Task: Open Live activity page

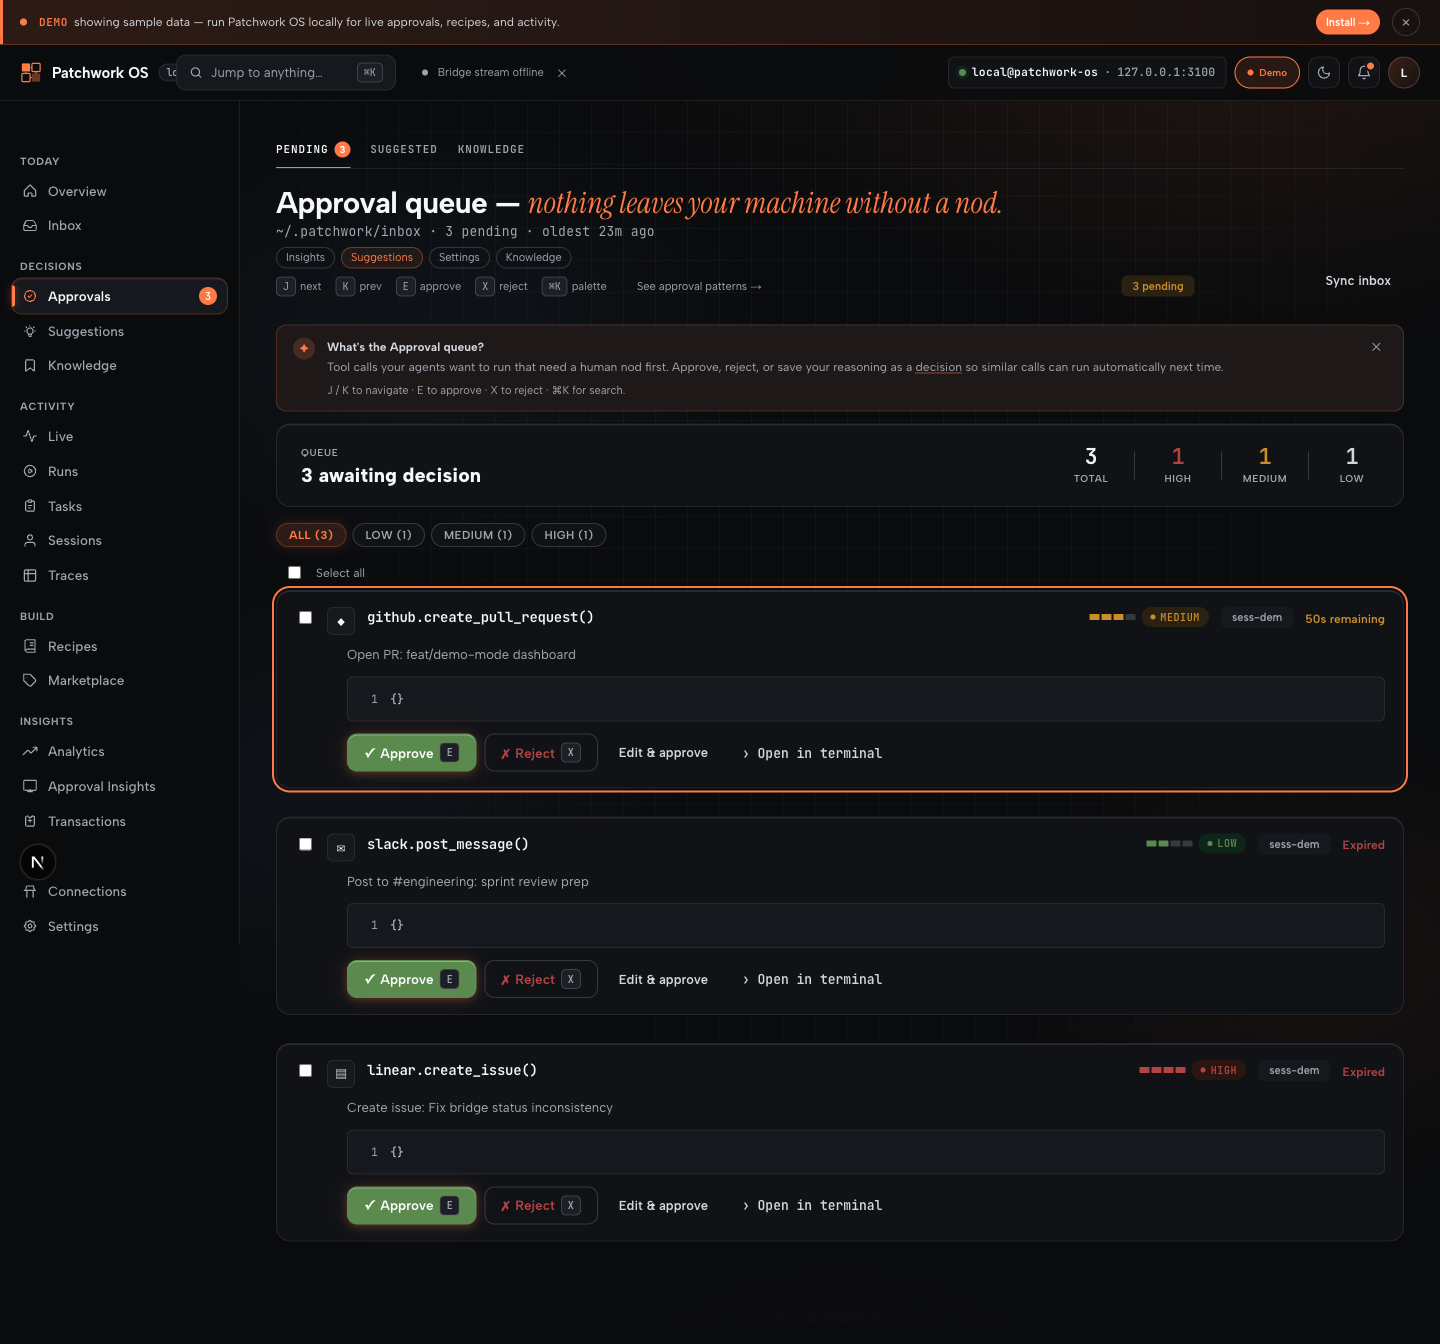Action: pos(120,436)
